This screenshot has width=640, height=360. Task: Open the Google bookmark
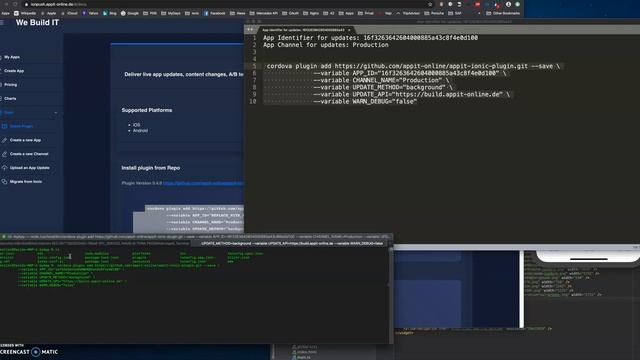(x=130, y=13)
